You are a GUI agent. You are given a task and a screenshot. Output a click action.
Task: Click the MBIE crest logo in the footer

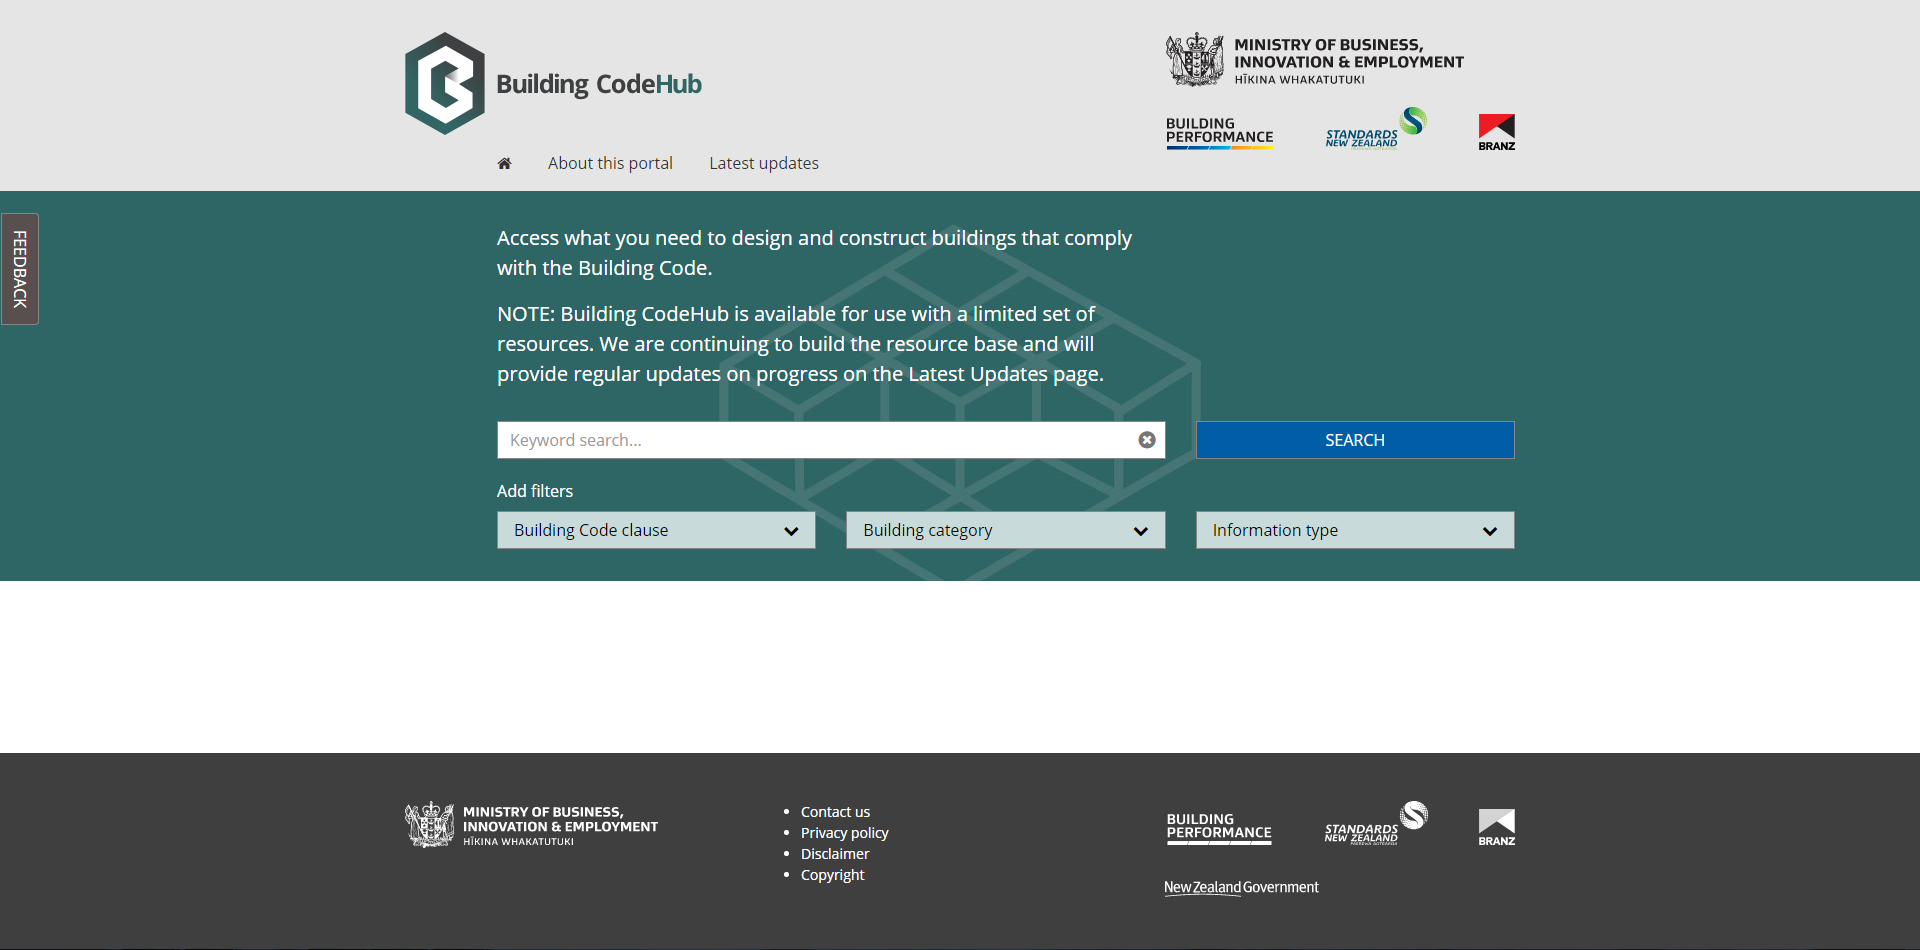click(x=530, y=825)
